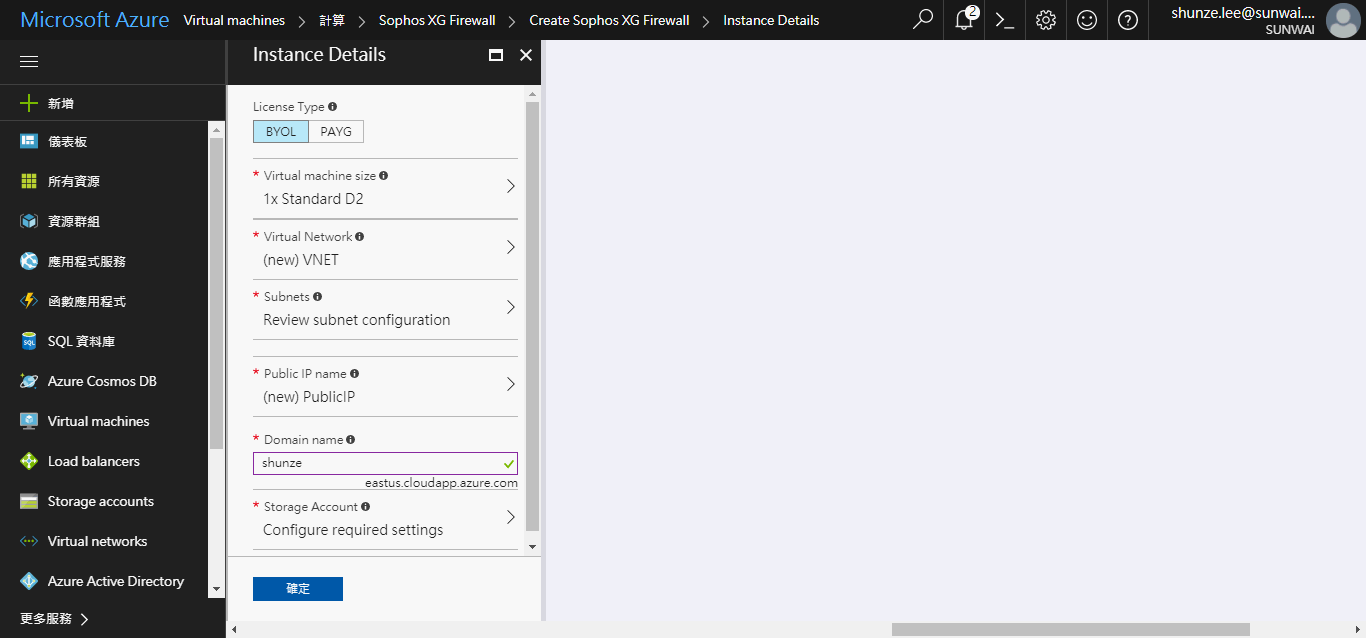Expand Virtual machine size chevron
The height and width of the screenshot is (638, 1366).
(x=510, y=186)
